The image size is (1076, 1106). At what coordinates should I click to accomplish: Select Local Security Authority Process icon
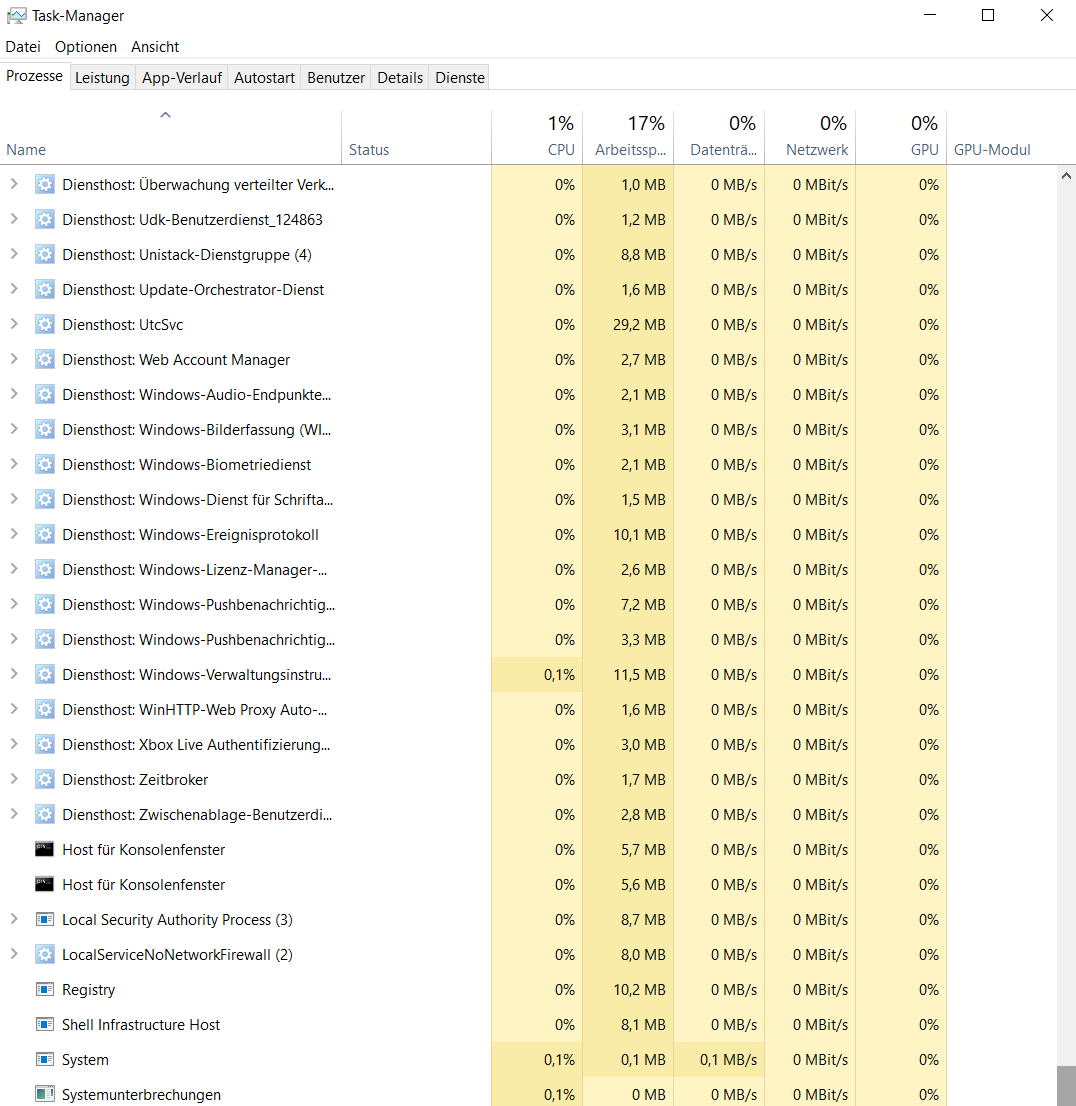pyautogui.click(x=44, y=920)
